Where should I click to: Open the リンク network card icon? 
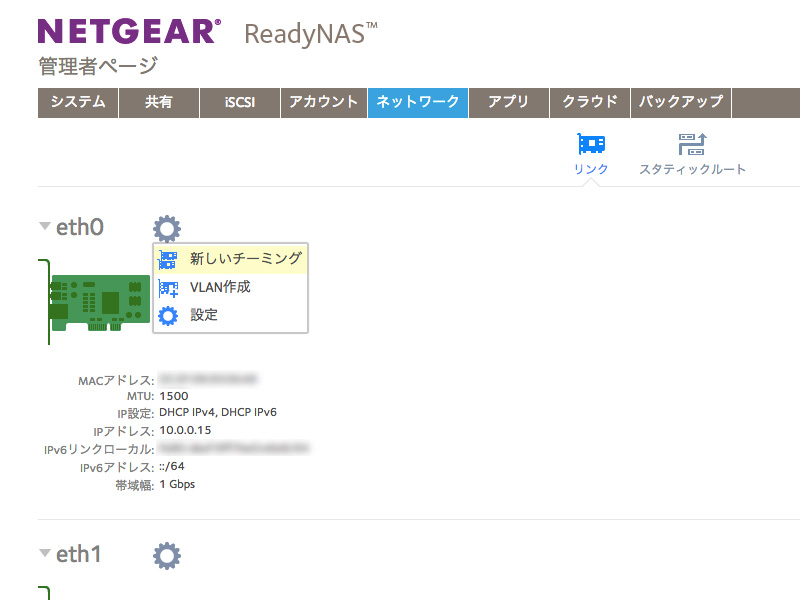(x=591, y=145)
